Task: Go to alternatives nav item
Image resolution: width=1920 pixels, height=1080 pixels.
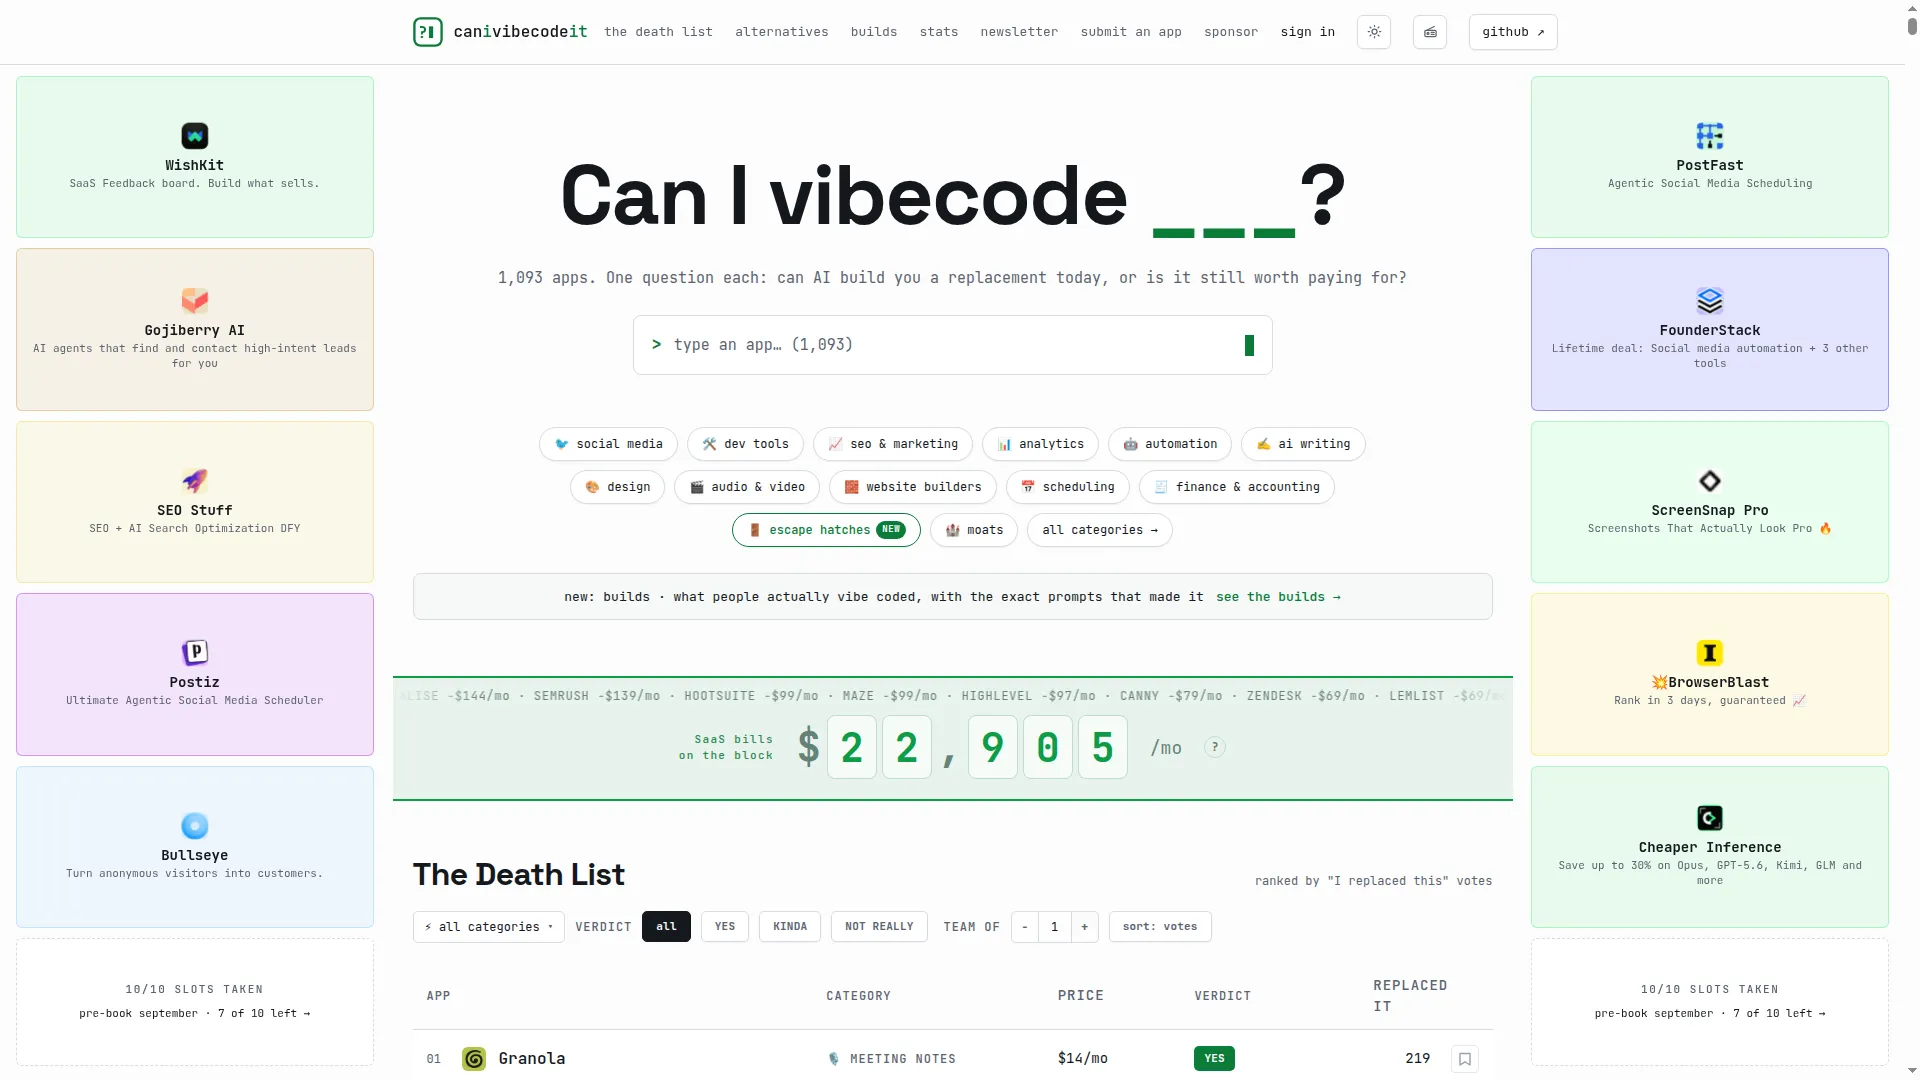Action: (782, 32)
